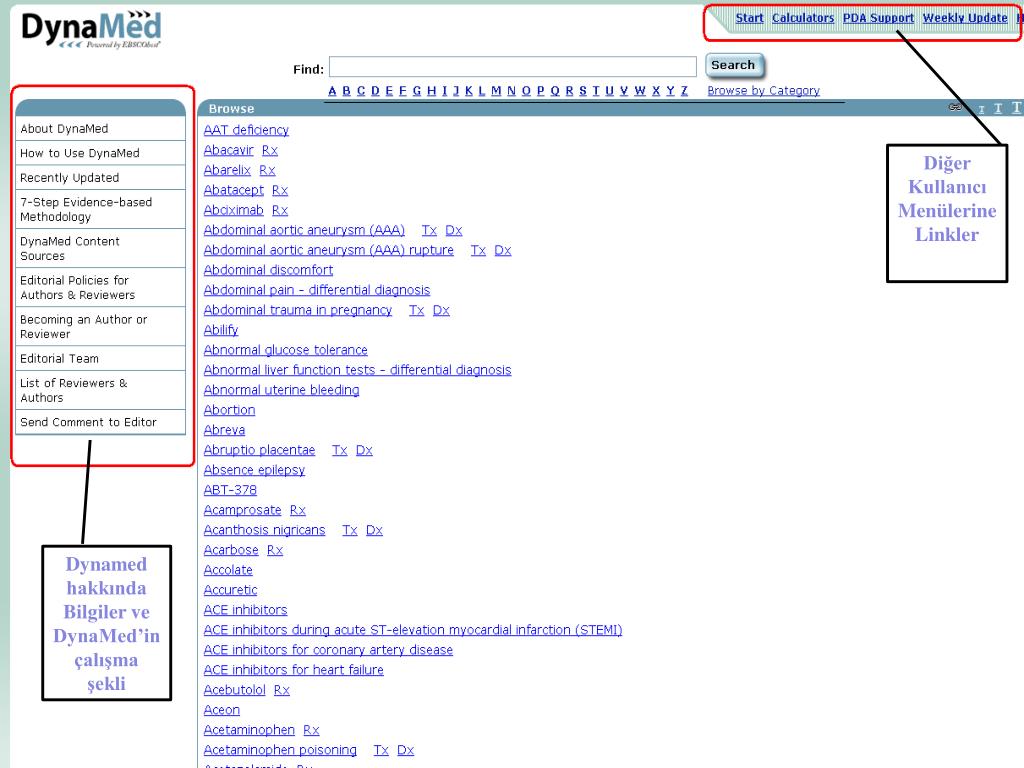Viewport: 1024px width, 768px height.
Task: Open Weekly Update in top menu
Action: click(x=965, y=18)
